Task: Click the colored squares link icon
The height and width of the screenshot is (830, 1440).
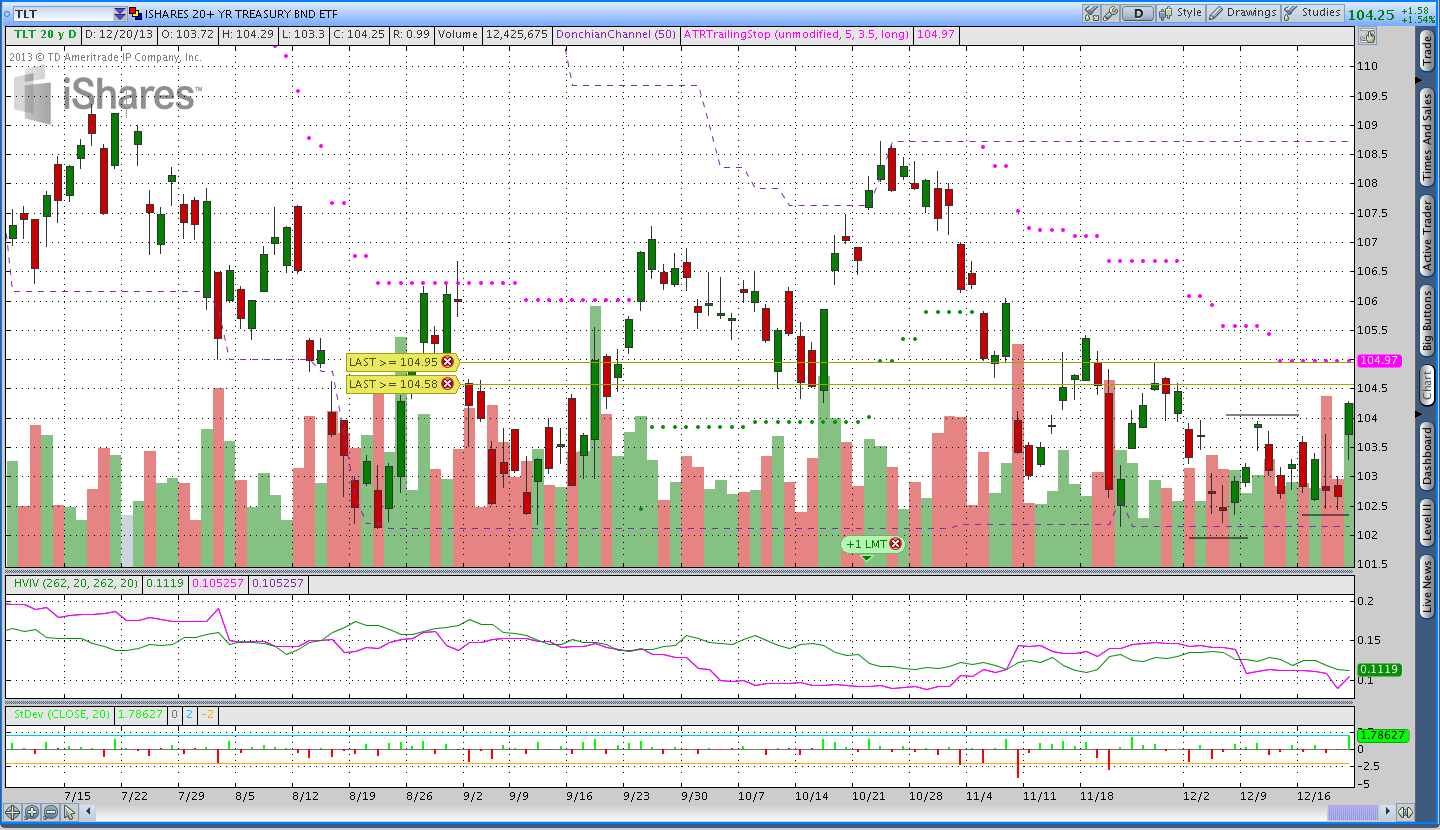Action: 135,14
